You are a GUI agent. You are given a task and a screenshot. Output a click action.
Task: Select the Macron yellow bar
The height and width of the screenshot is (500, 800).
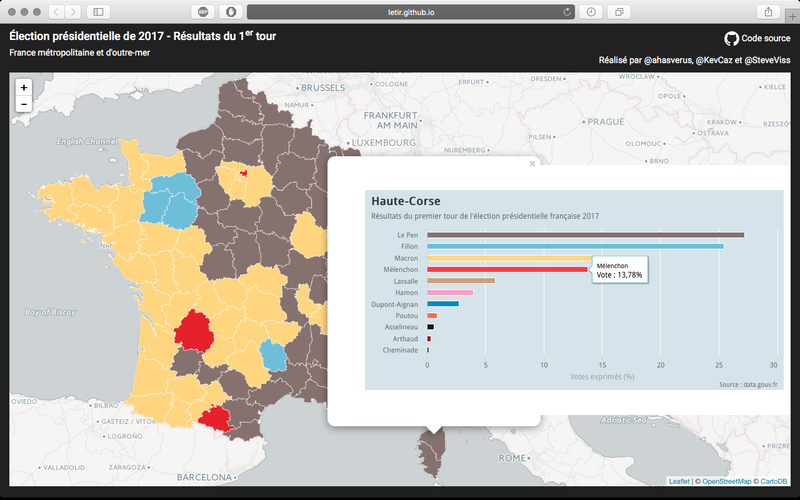[510, 258]
